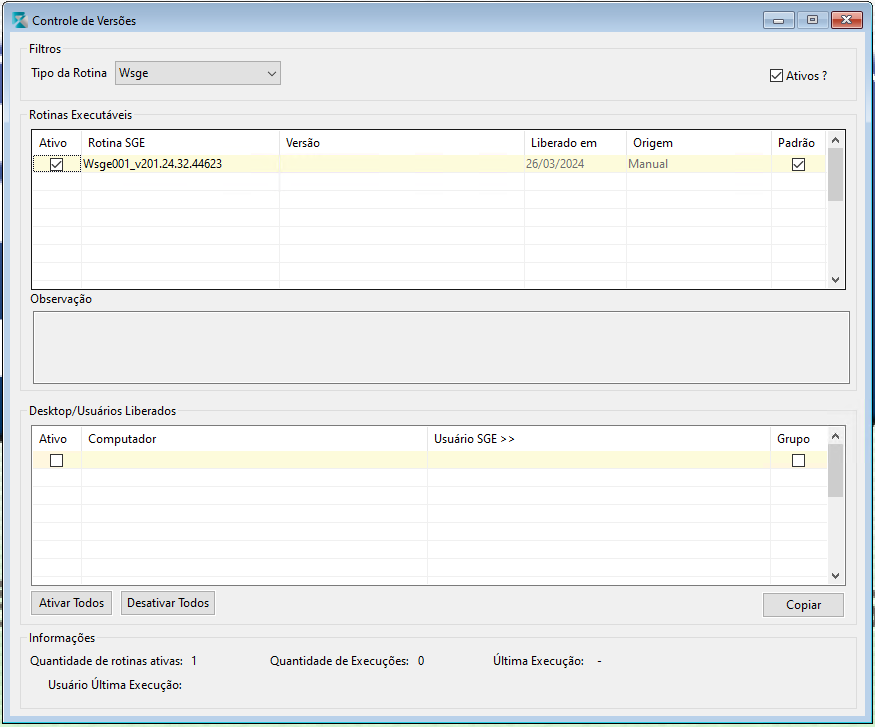Click empty Computador cell in first users row

(254, 460)
